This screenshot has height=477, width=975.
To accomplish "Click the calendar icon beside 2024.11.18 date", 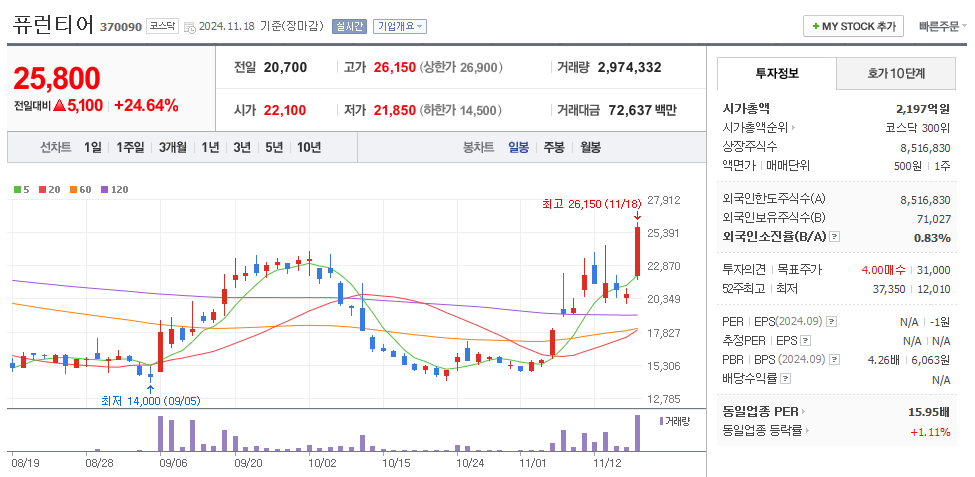I will (x=190, y=27).
